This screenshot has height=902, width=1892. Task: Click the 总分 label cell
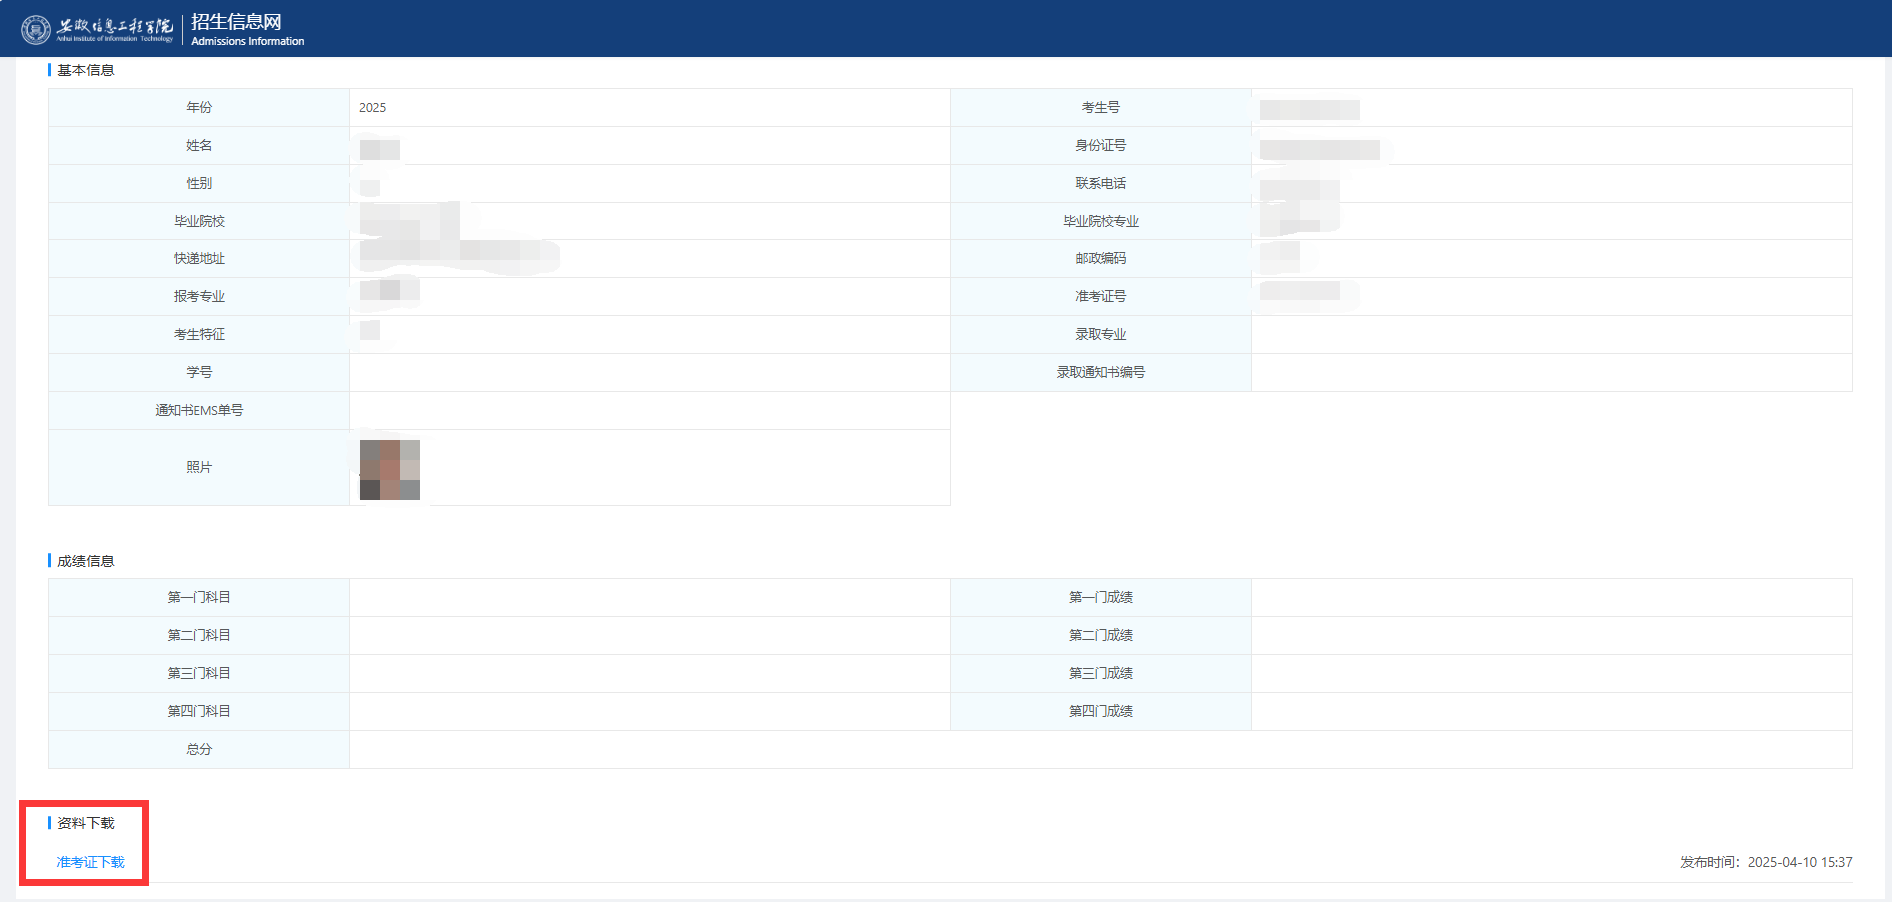point(199,750)
